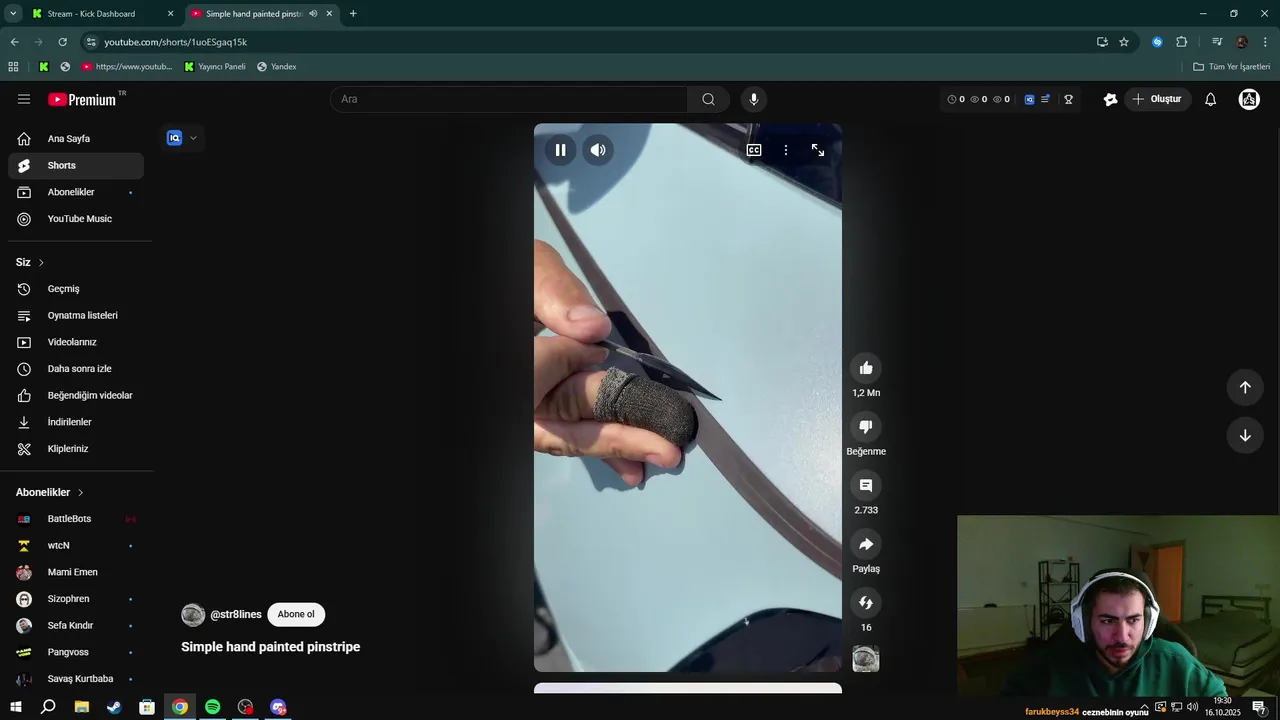Open Videolarınız in sidebar
This screenshot has height=720, width=1280.
[76, 342]
